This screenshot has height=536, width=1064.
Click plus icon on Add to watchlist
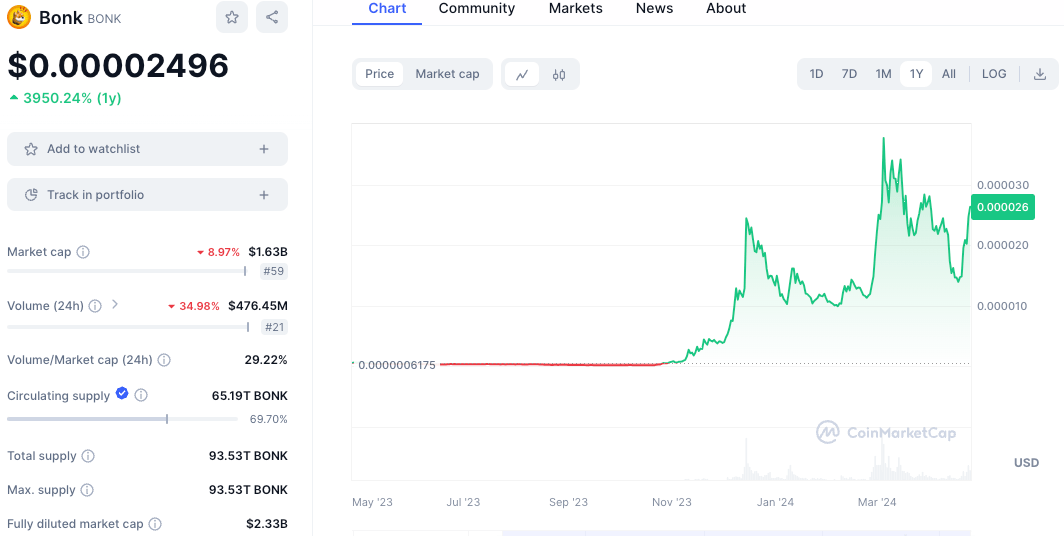point(264,149)
